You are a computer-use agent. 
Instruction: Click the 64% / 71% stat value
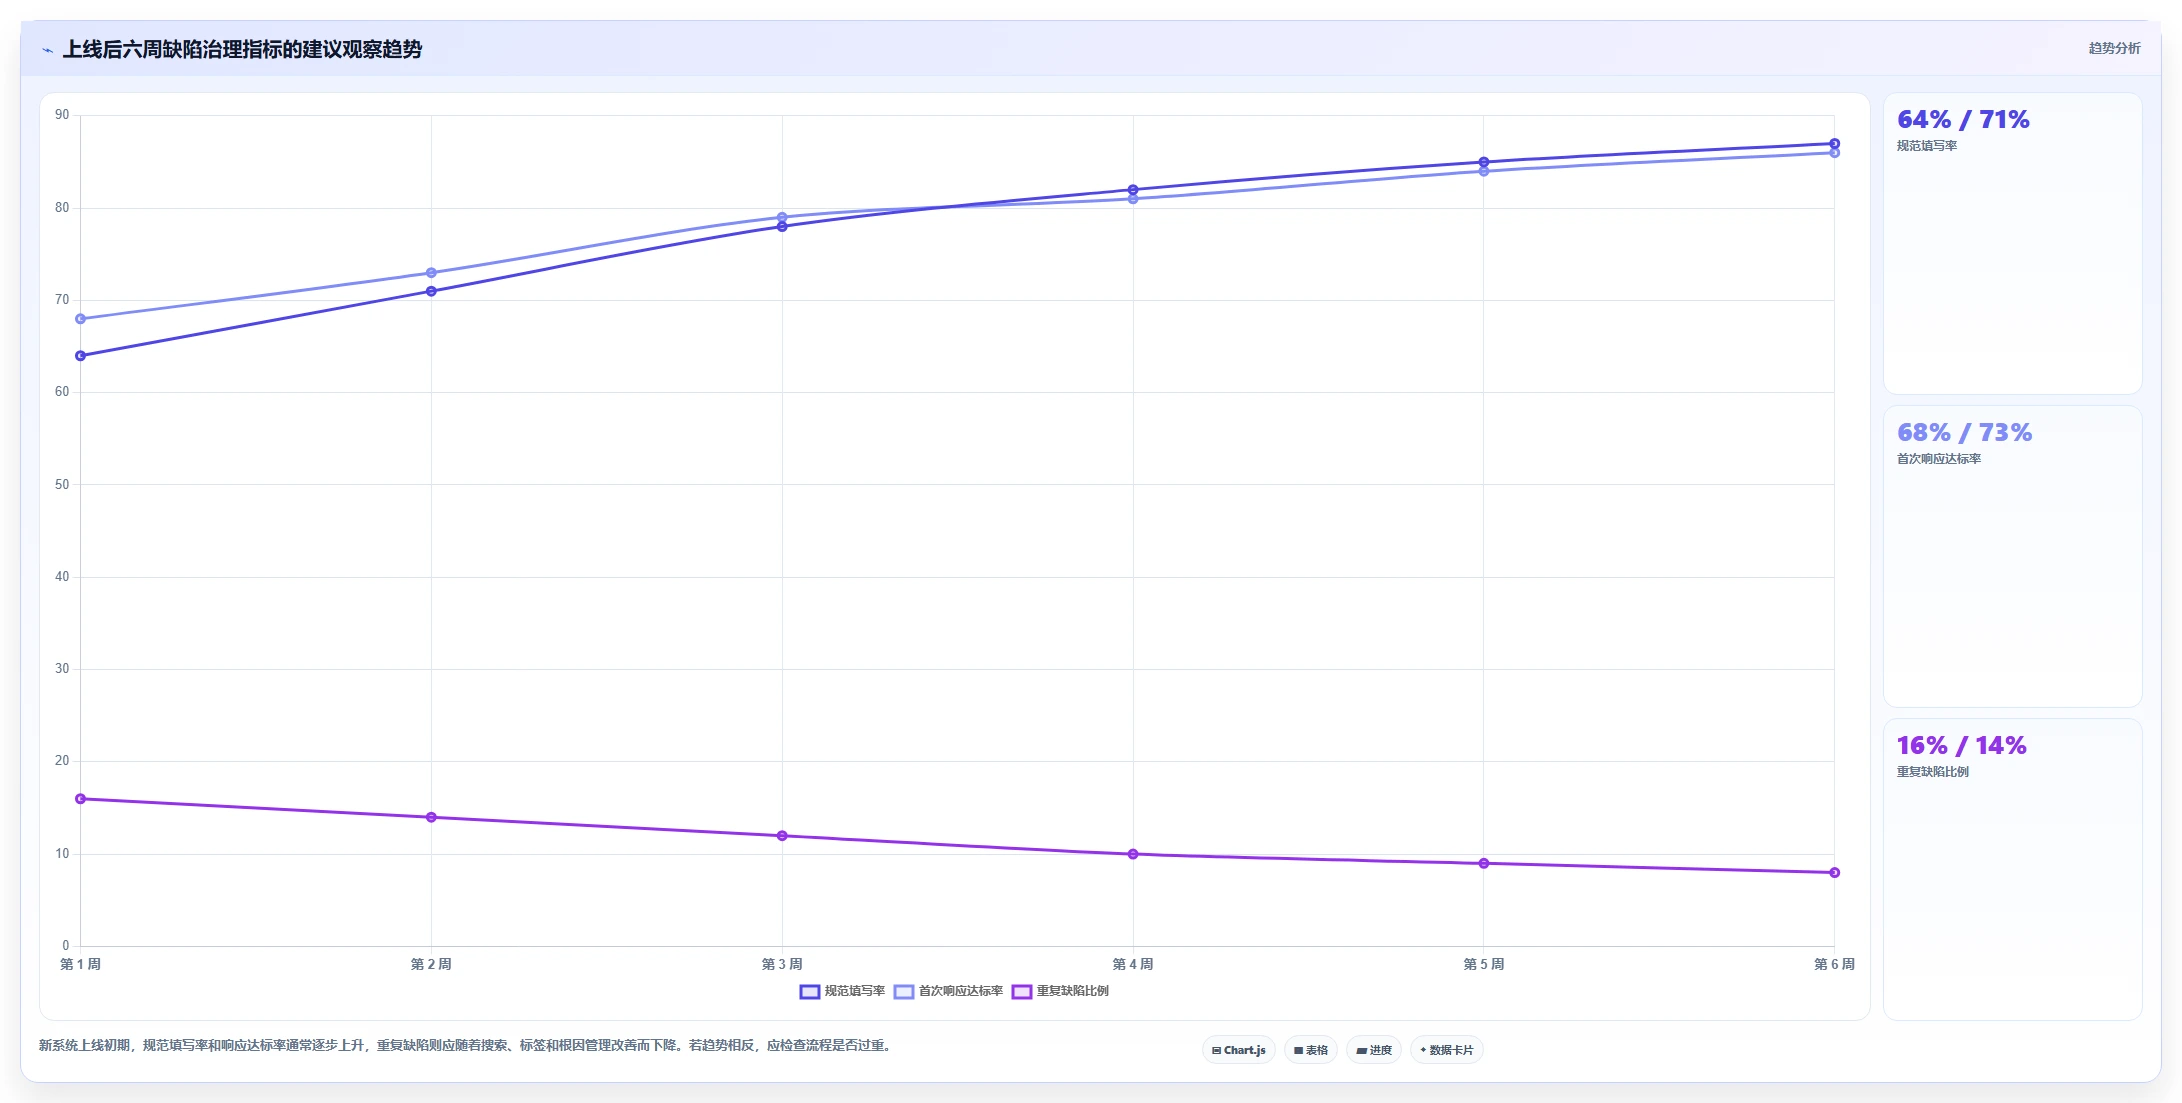pos(1963,120)
